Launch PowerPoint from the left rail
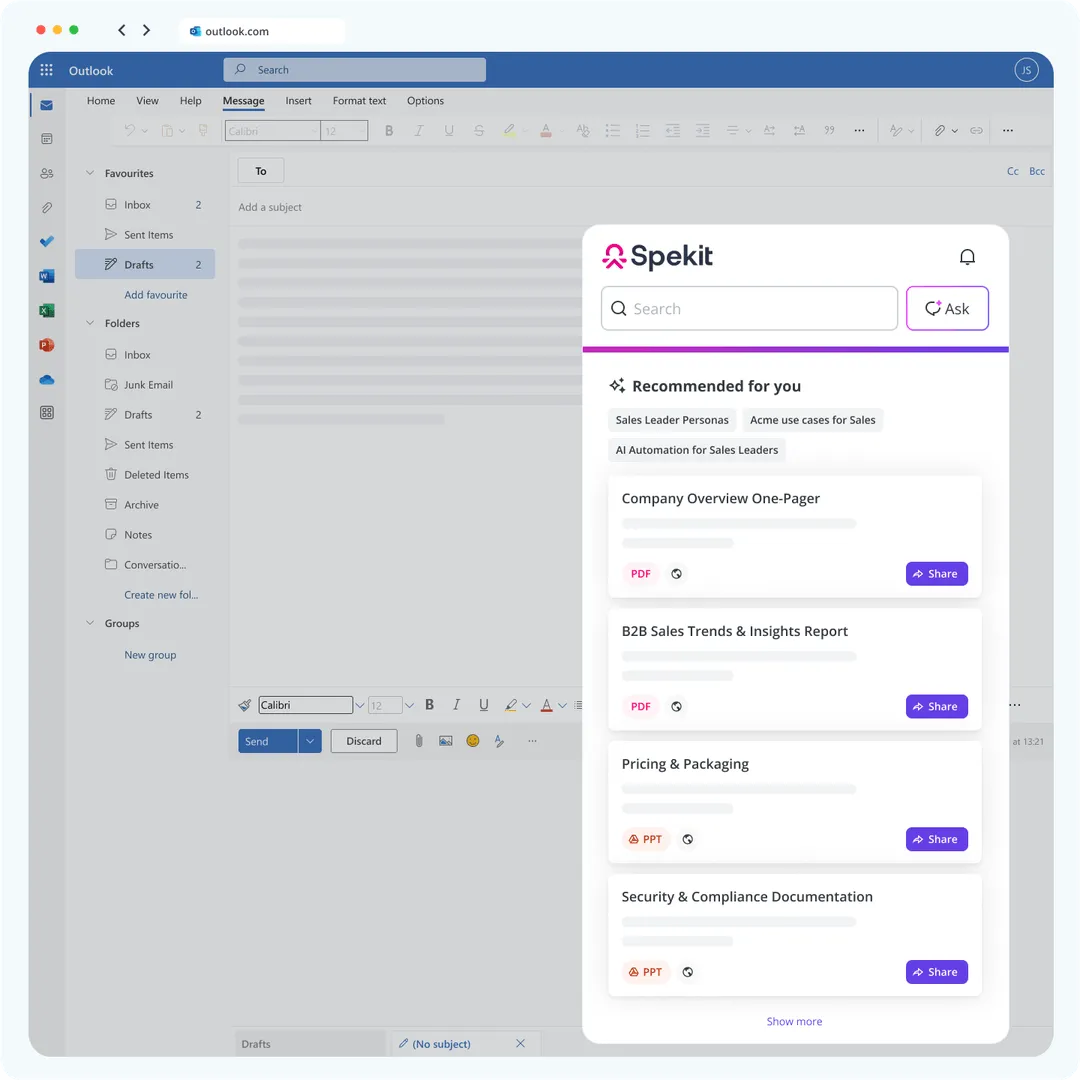The height and width of the screenshot is (1080, 1080). [46, 345]
